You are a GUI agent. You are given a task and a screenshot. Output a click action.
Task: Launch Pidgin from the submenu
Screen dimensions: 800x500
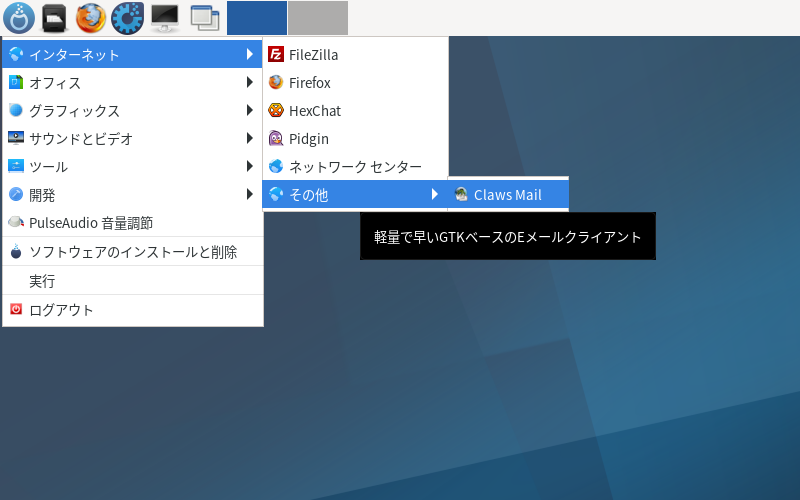(355, 138)
